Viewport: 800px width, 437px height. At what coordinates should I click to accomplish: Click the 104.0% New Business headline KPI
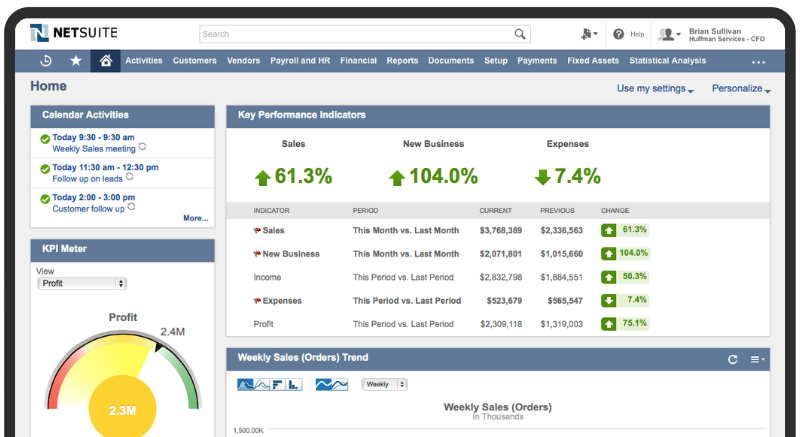433,176
